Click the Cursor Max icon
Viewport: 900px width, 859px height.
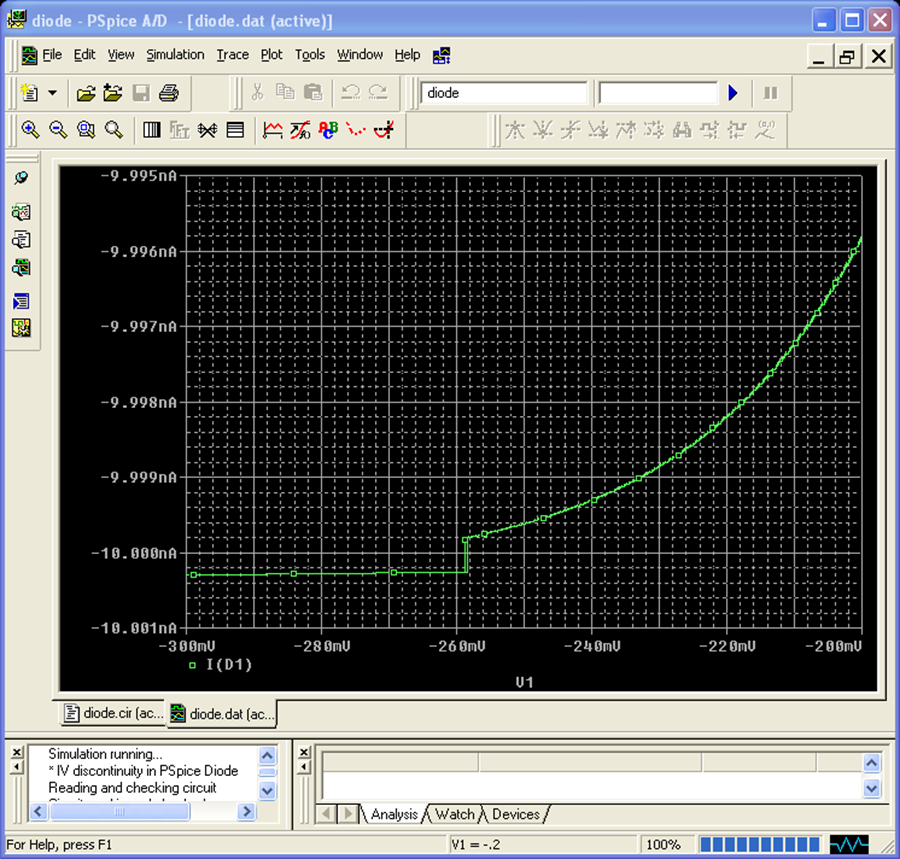coord(626,130)
